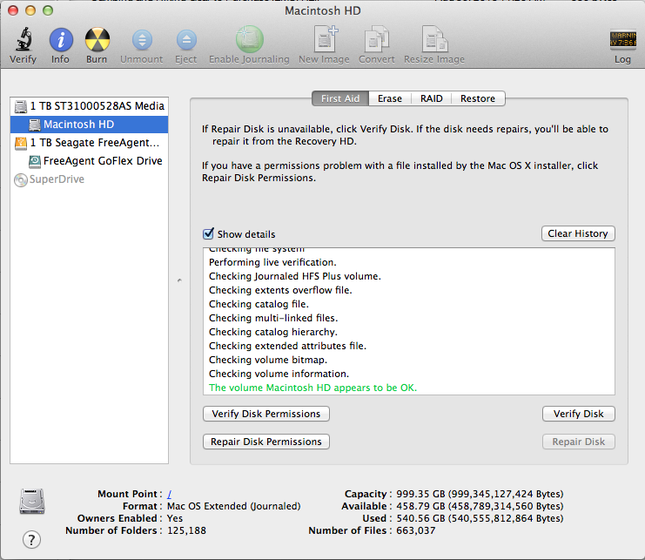This screenshot has width=645, height=560.
Task: Click the Clear History button
Action: pyautogui.click(x=578, y=234)
